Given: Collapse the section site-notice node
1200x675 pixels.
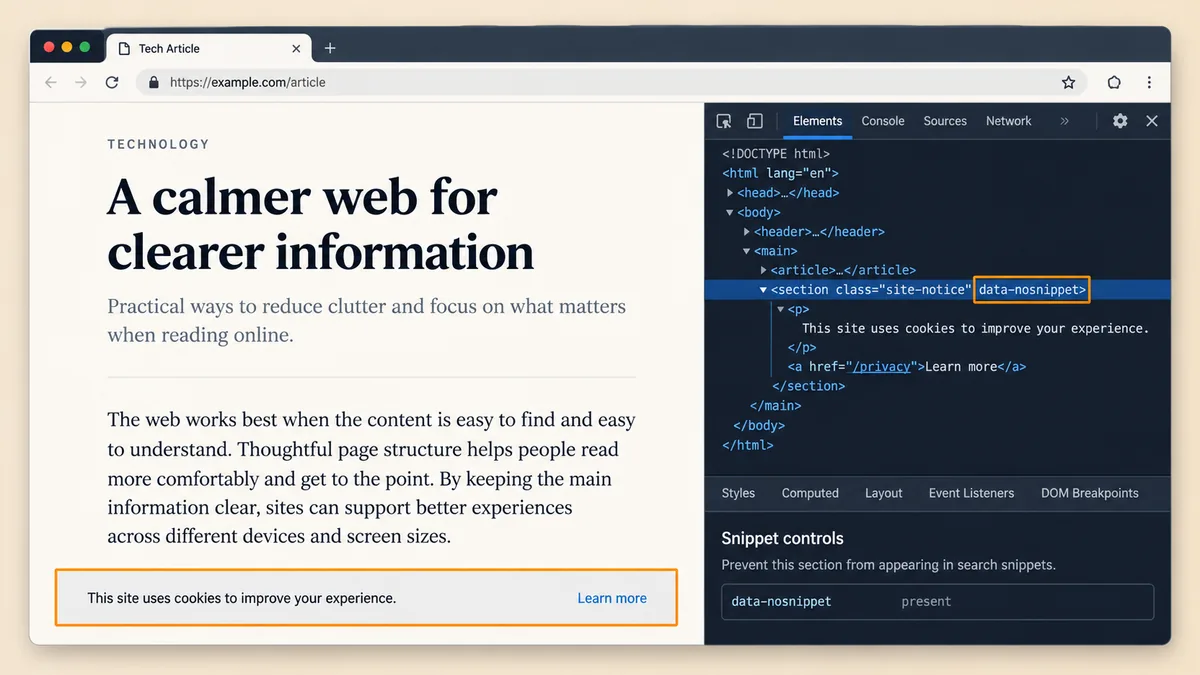Looking at the screenshot, I should [764, 290].
